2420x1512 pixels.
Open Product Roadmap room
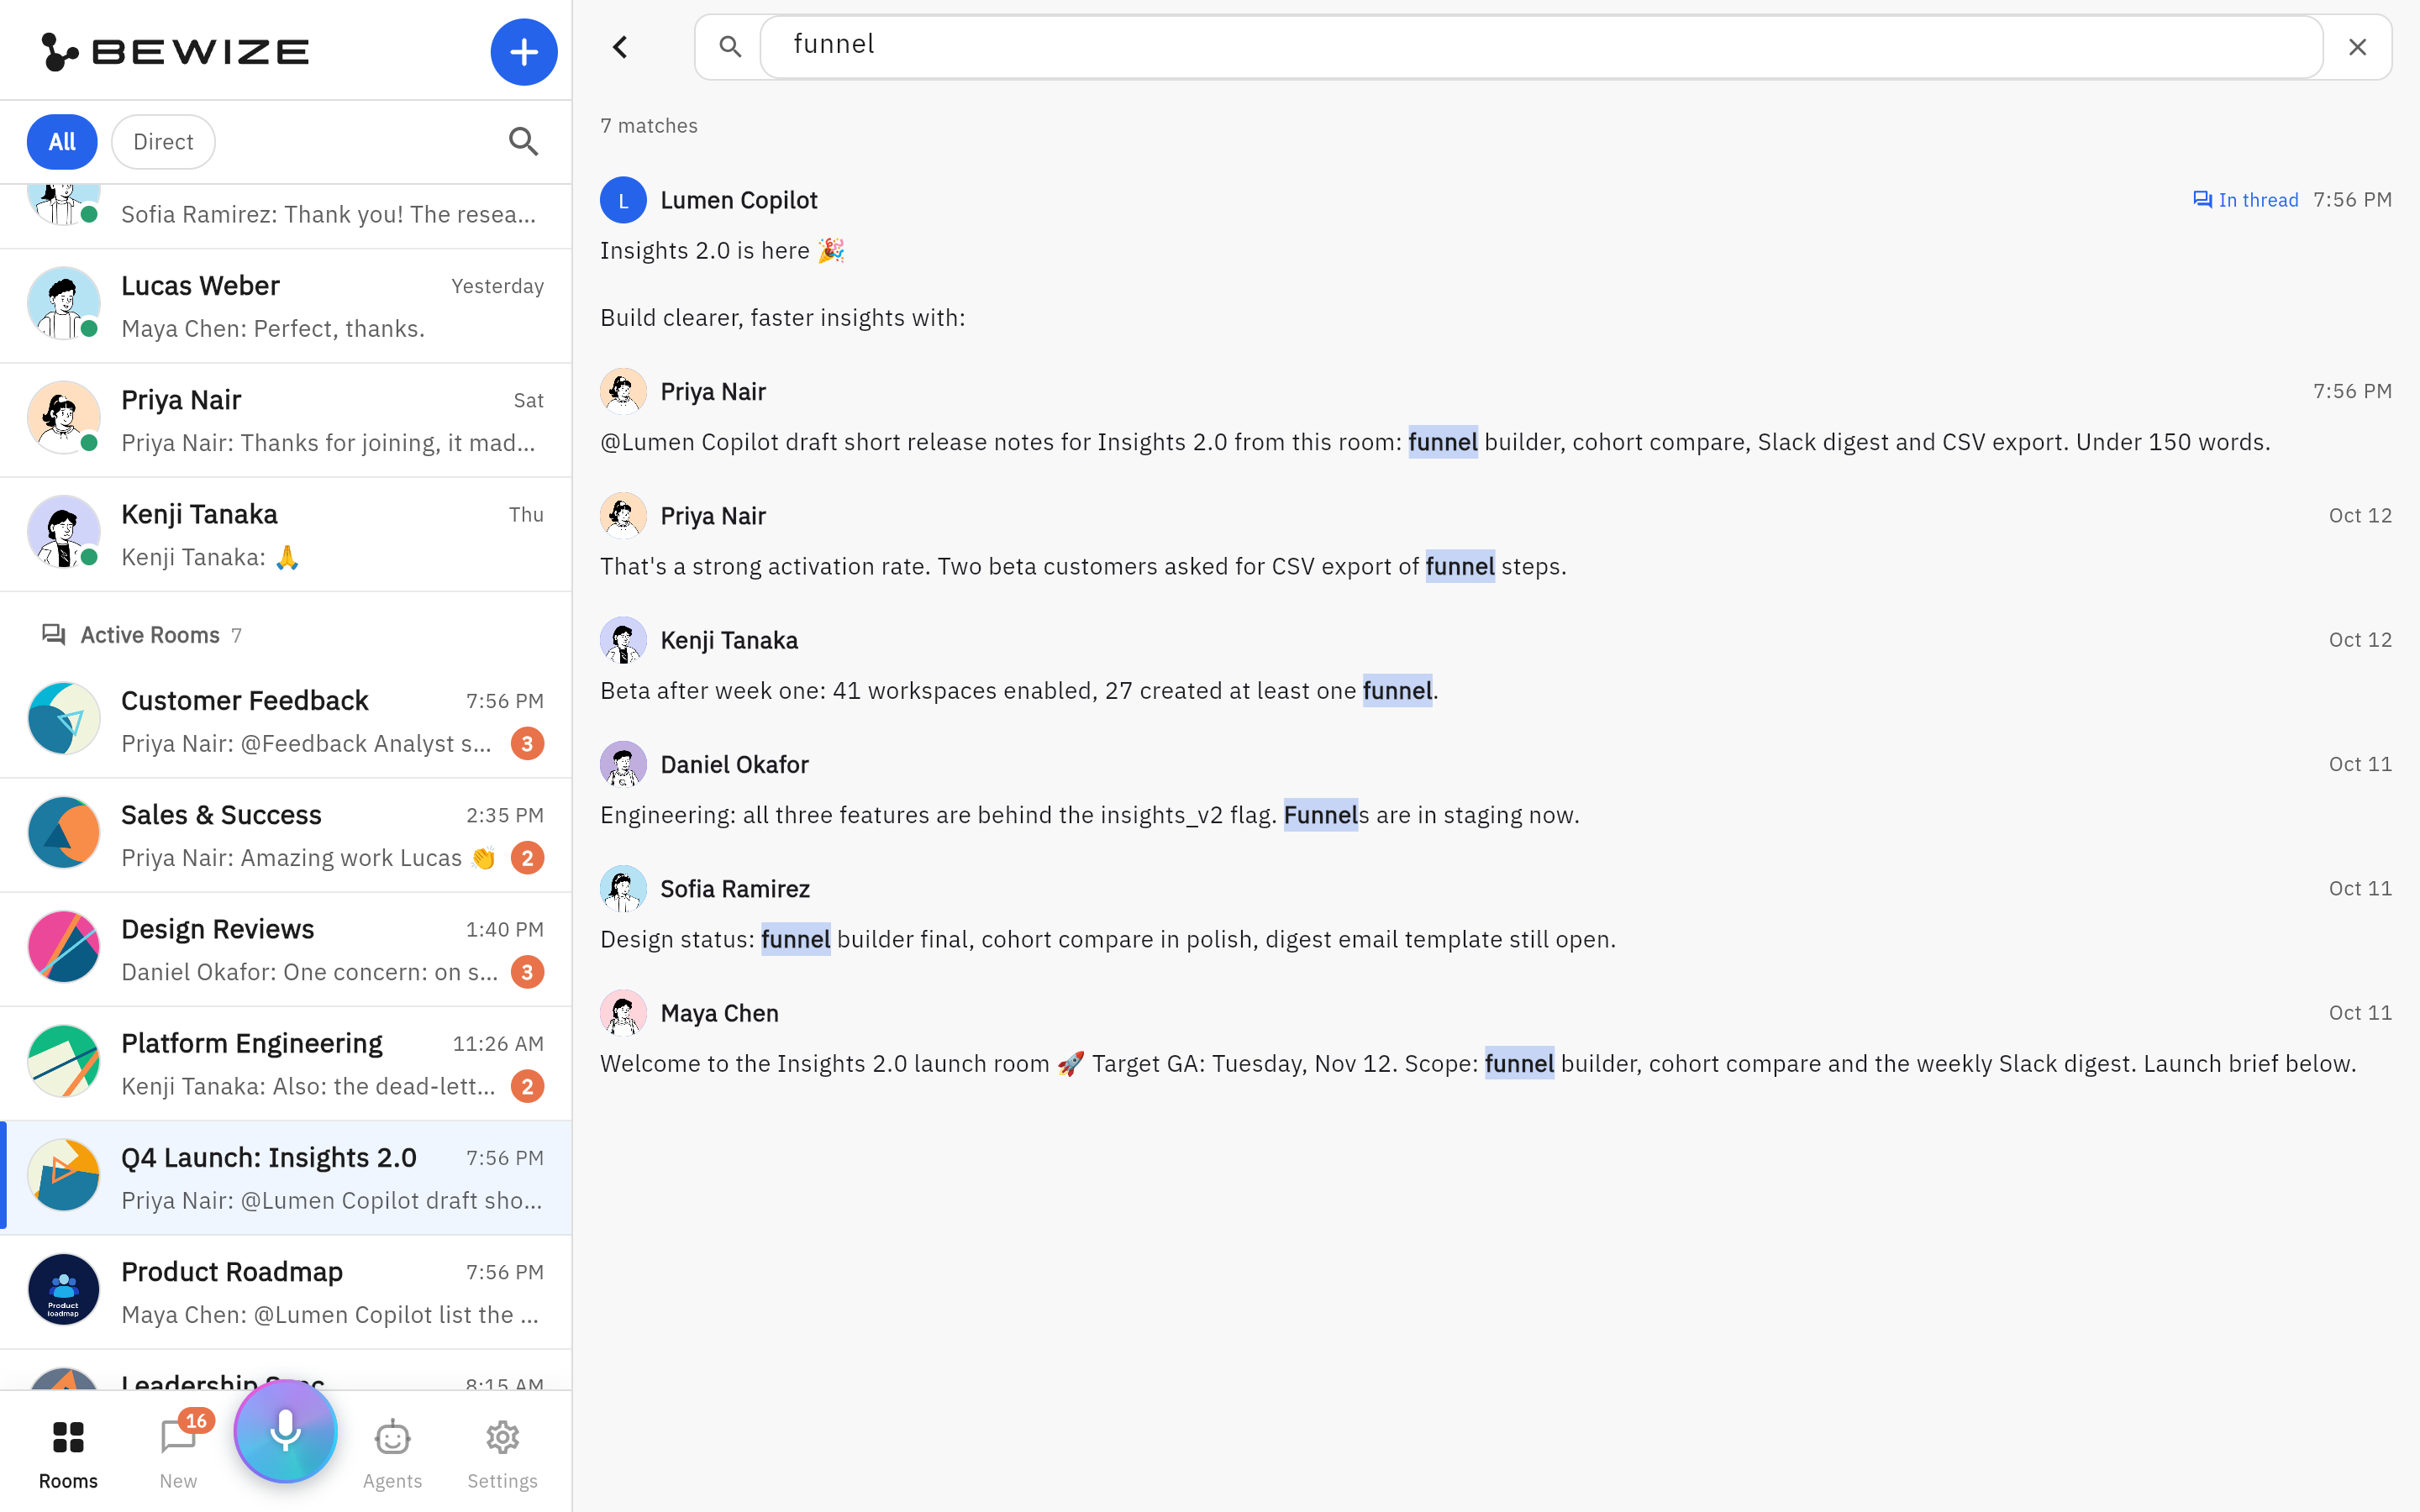(x=286, y=1291)
